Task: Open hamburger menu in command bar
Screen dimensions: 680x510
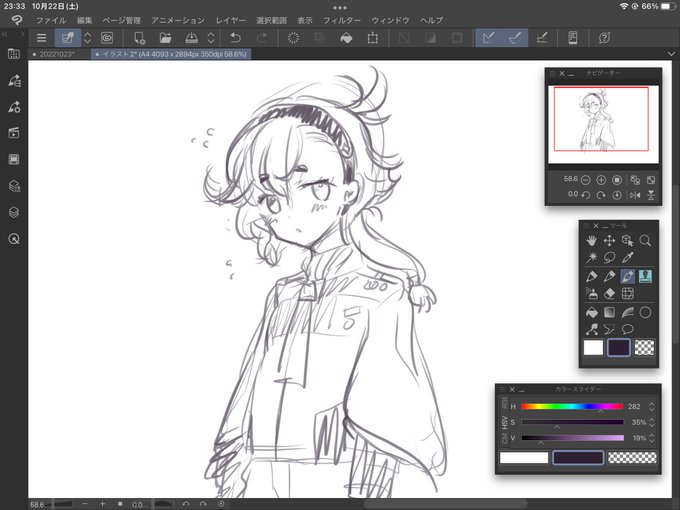Action: (x=42, y=38)
